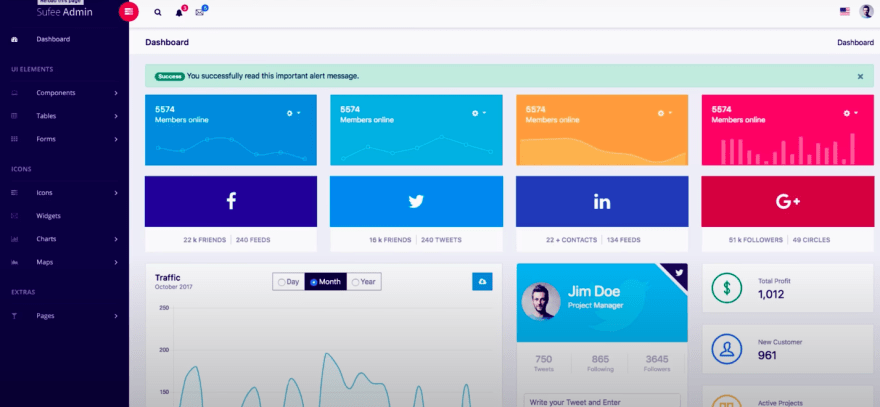
Task: Click the 51 k FOLLOWERS text
Action: (755, 240)
